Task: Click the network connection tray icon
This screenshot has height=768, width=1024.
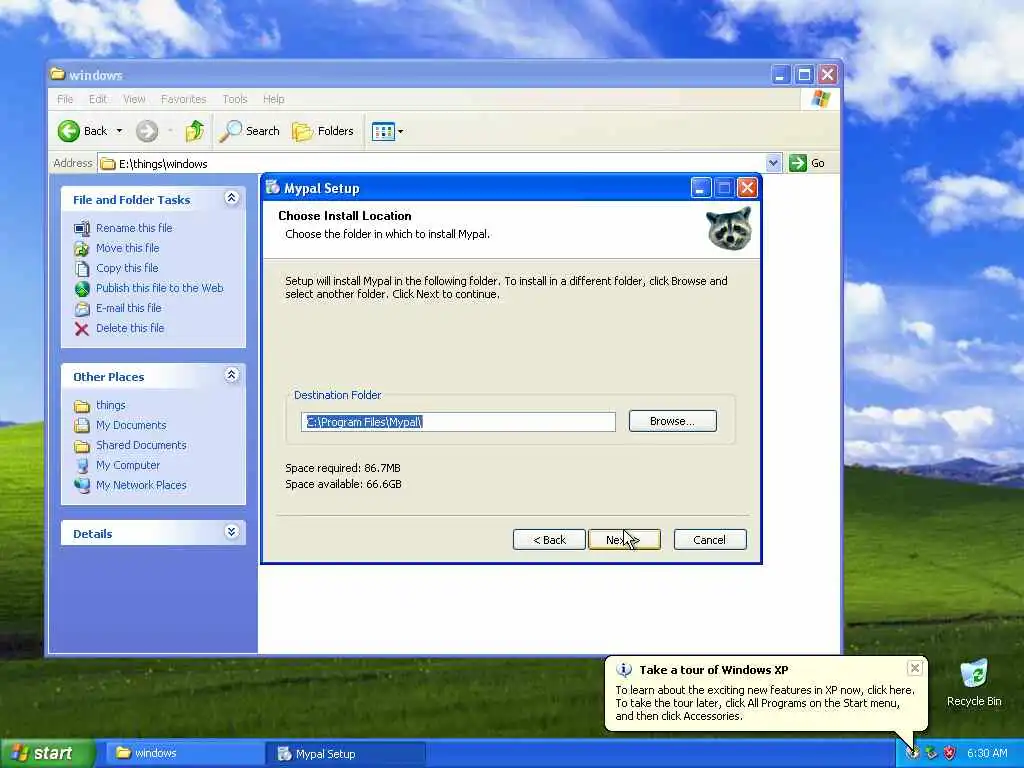Action: point(931,753)
